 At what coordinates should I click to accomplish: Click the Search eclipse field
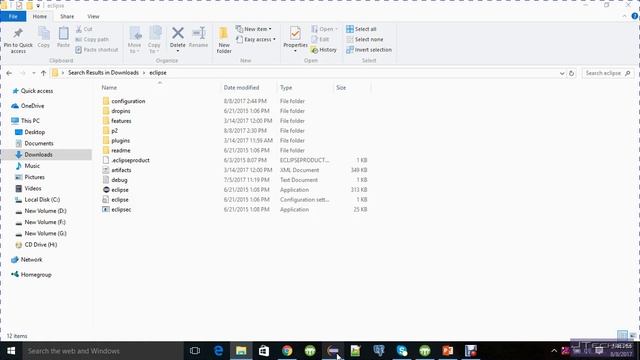(607, 73)
